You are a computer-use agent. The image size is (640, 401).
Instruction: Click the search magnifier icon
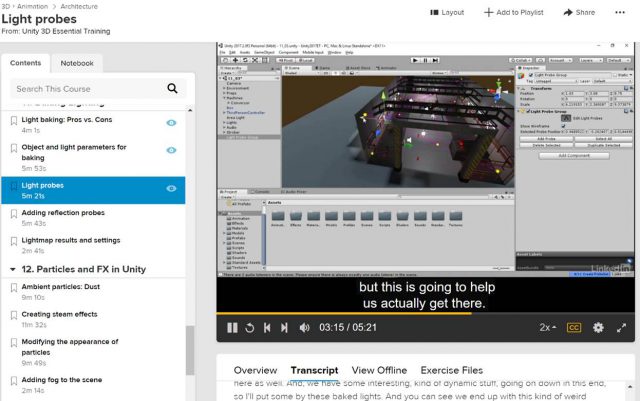click(x=172, y=89)
